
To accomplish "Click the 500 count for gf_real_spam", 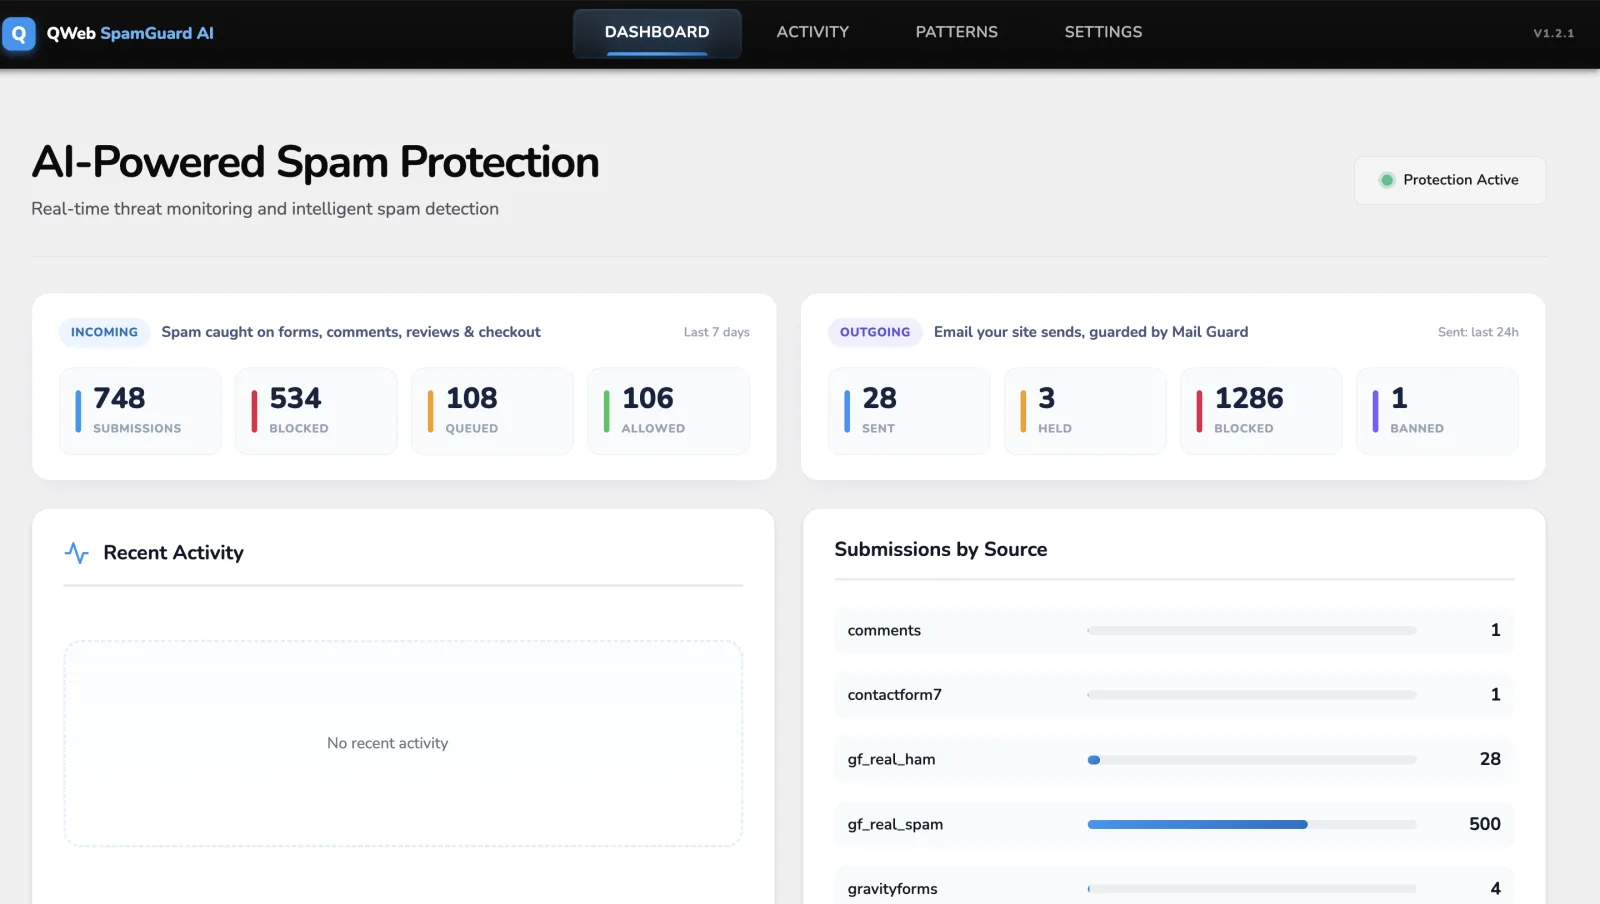I will (1485, 824).
